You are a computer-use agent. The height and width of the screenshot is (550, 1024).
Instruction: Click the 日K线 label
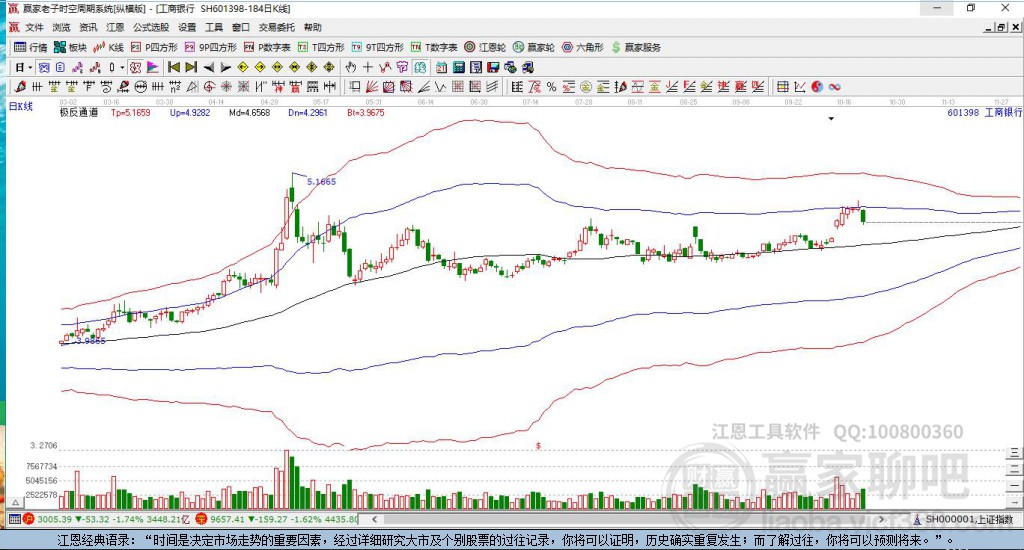(20, 106)
